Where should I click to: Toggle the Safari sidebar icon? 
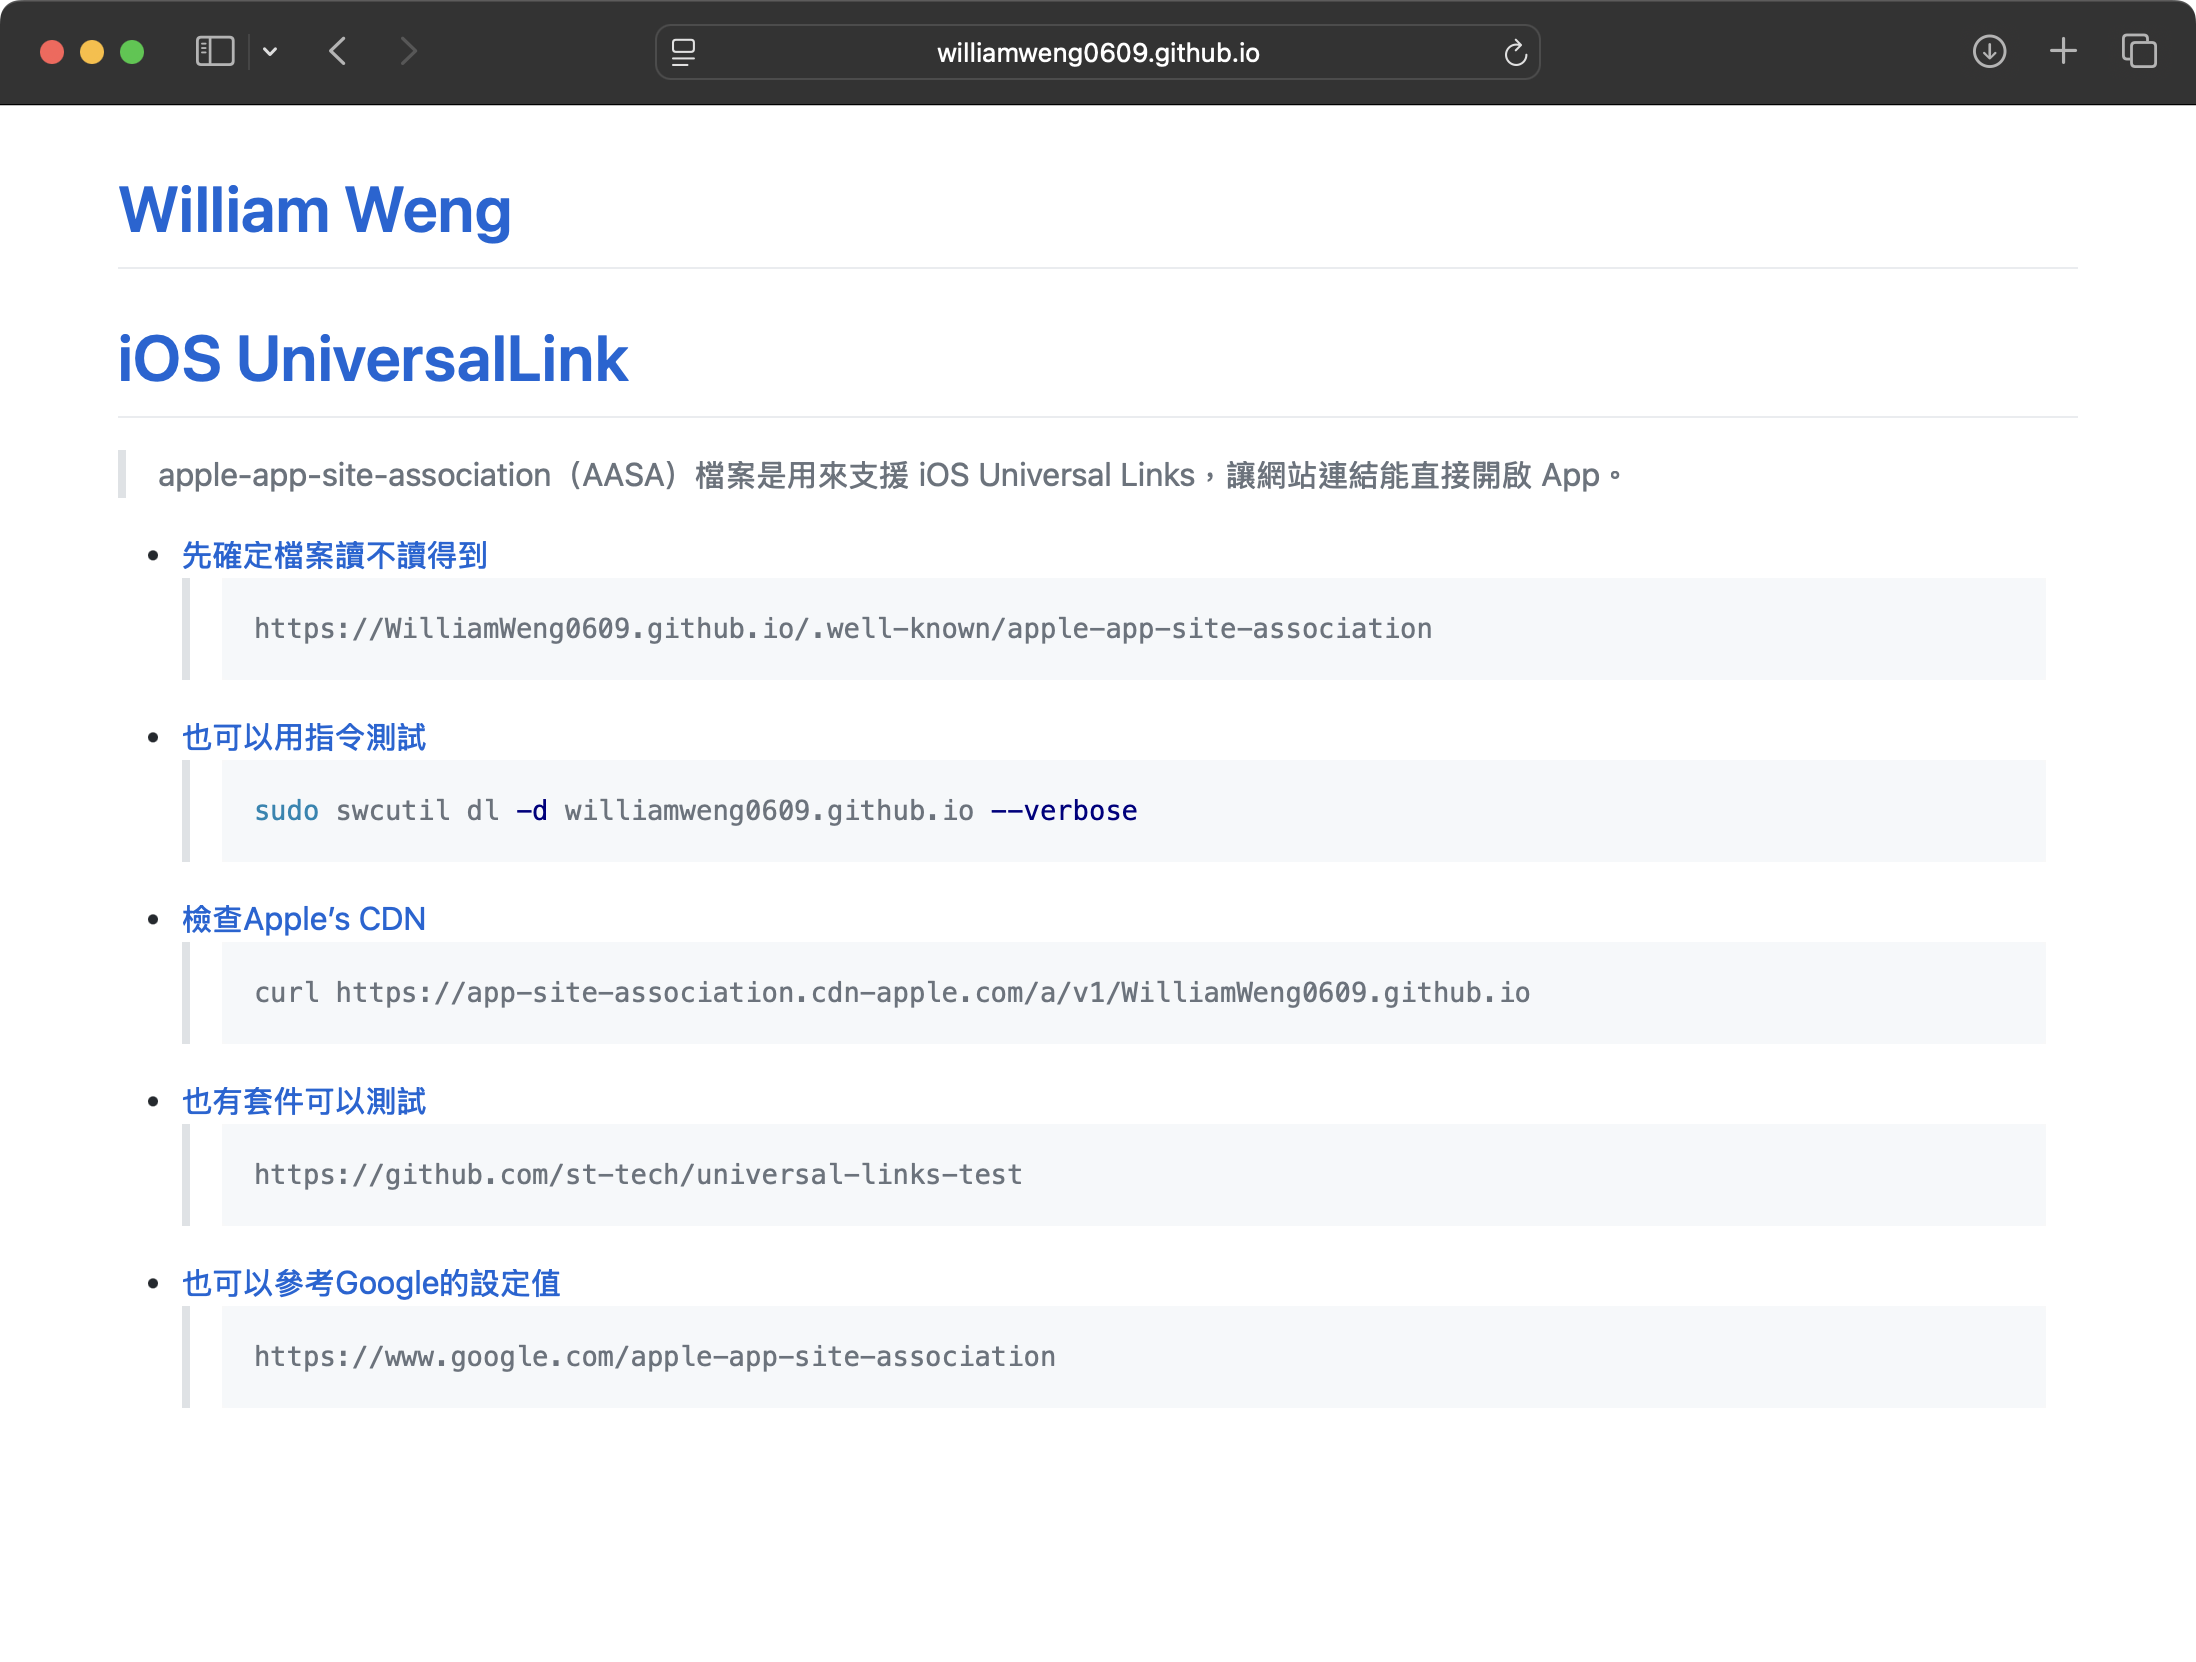tap(214, 51)
